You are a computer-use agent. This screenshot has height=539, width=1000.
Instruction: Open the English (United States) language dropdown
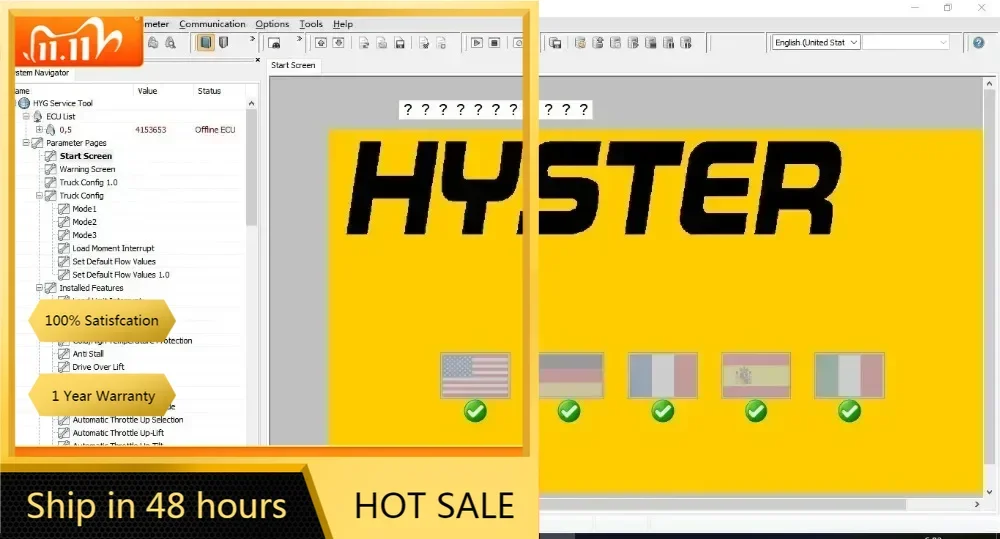[816, 42]
